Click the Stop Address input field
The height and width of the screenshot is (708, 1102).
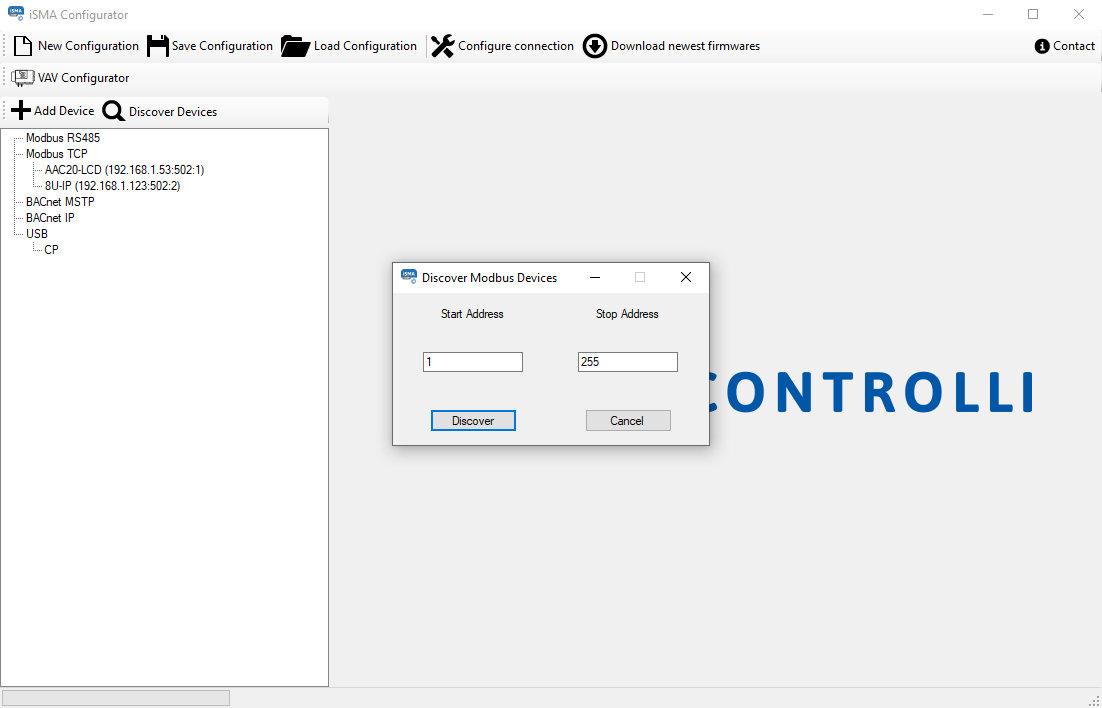click(627, 362)
